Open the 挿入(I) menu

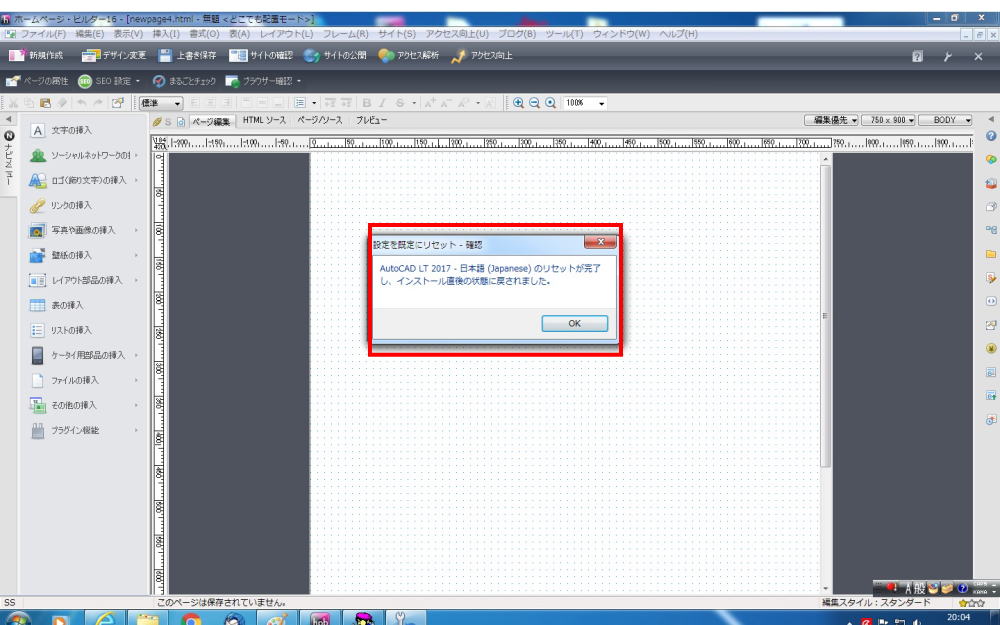click(166, 34)
